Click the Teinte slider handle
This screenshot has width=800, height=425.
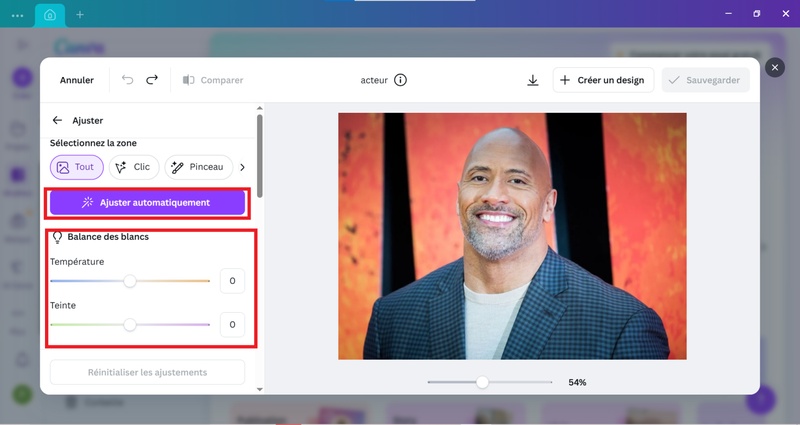click(130, 324)
